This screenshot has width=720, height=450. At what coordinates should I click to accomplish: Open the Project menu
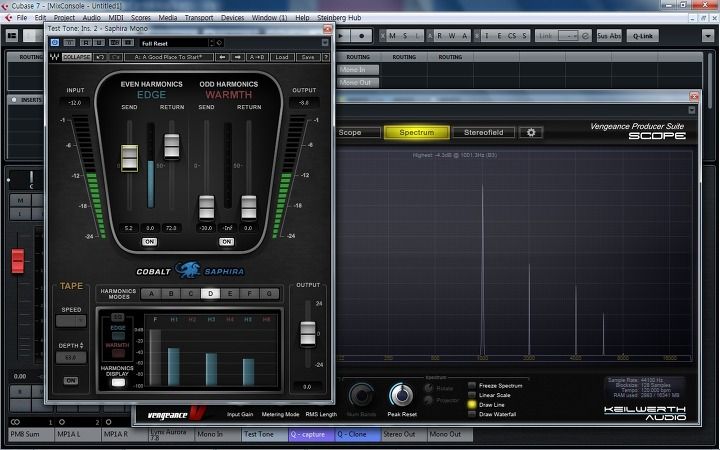pyautogui.click(x=64, y=17)
